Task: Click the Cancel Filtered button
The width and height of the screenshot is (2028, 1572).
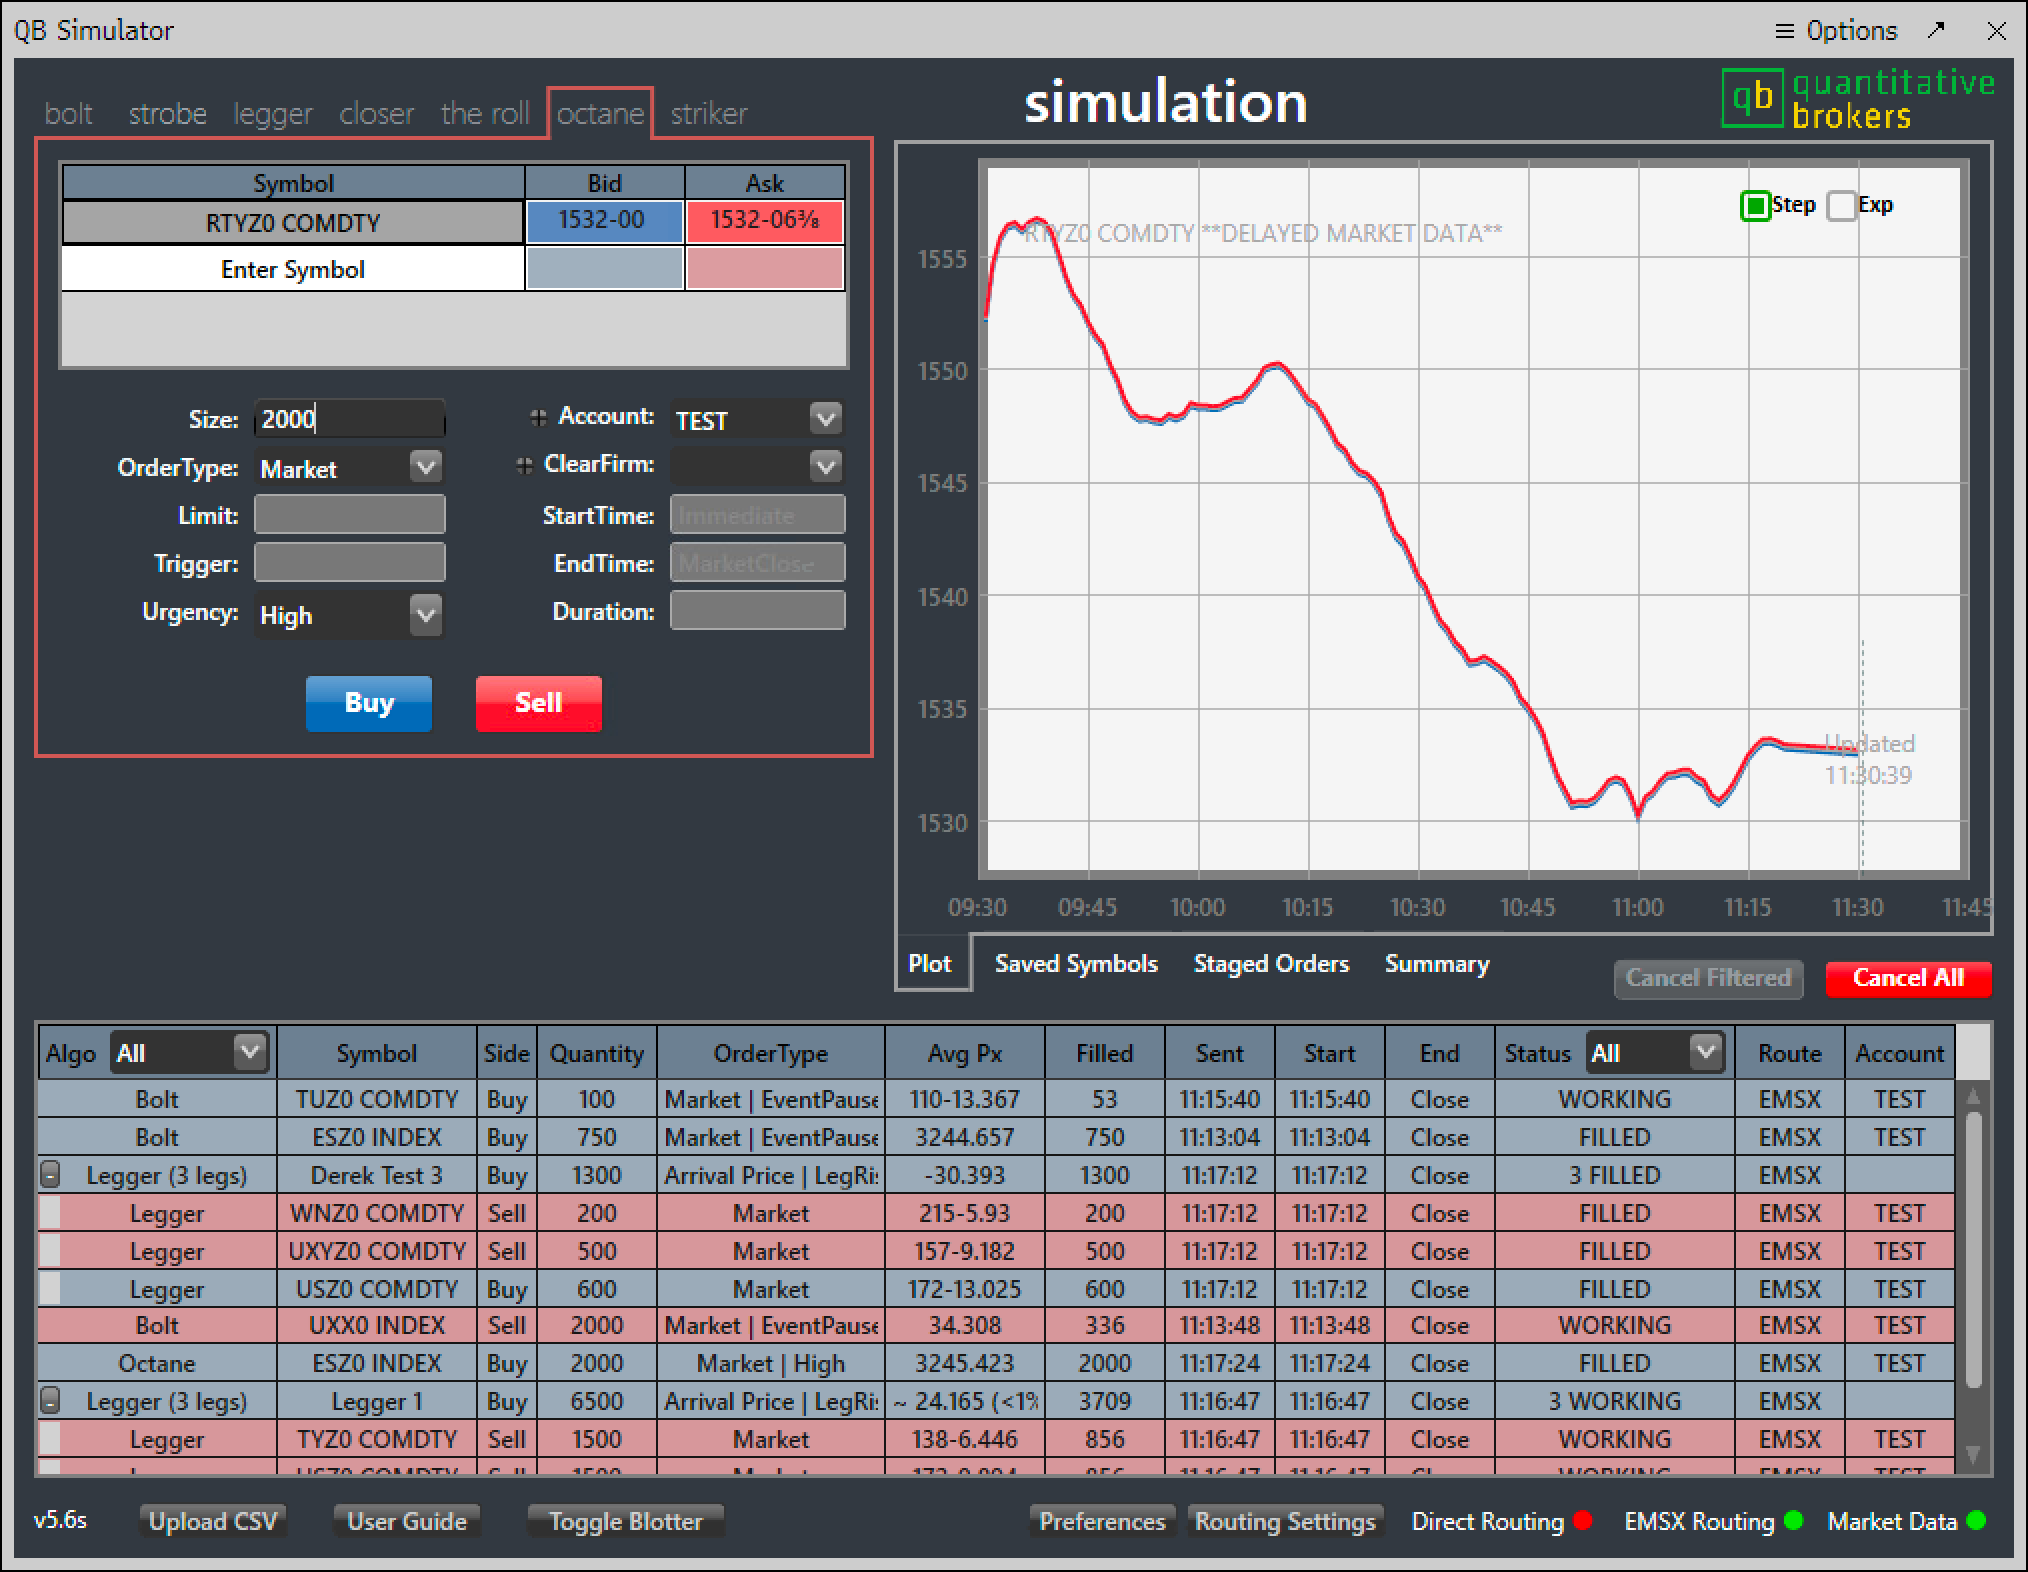Action: 1708,978
